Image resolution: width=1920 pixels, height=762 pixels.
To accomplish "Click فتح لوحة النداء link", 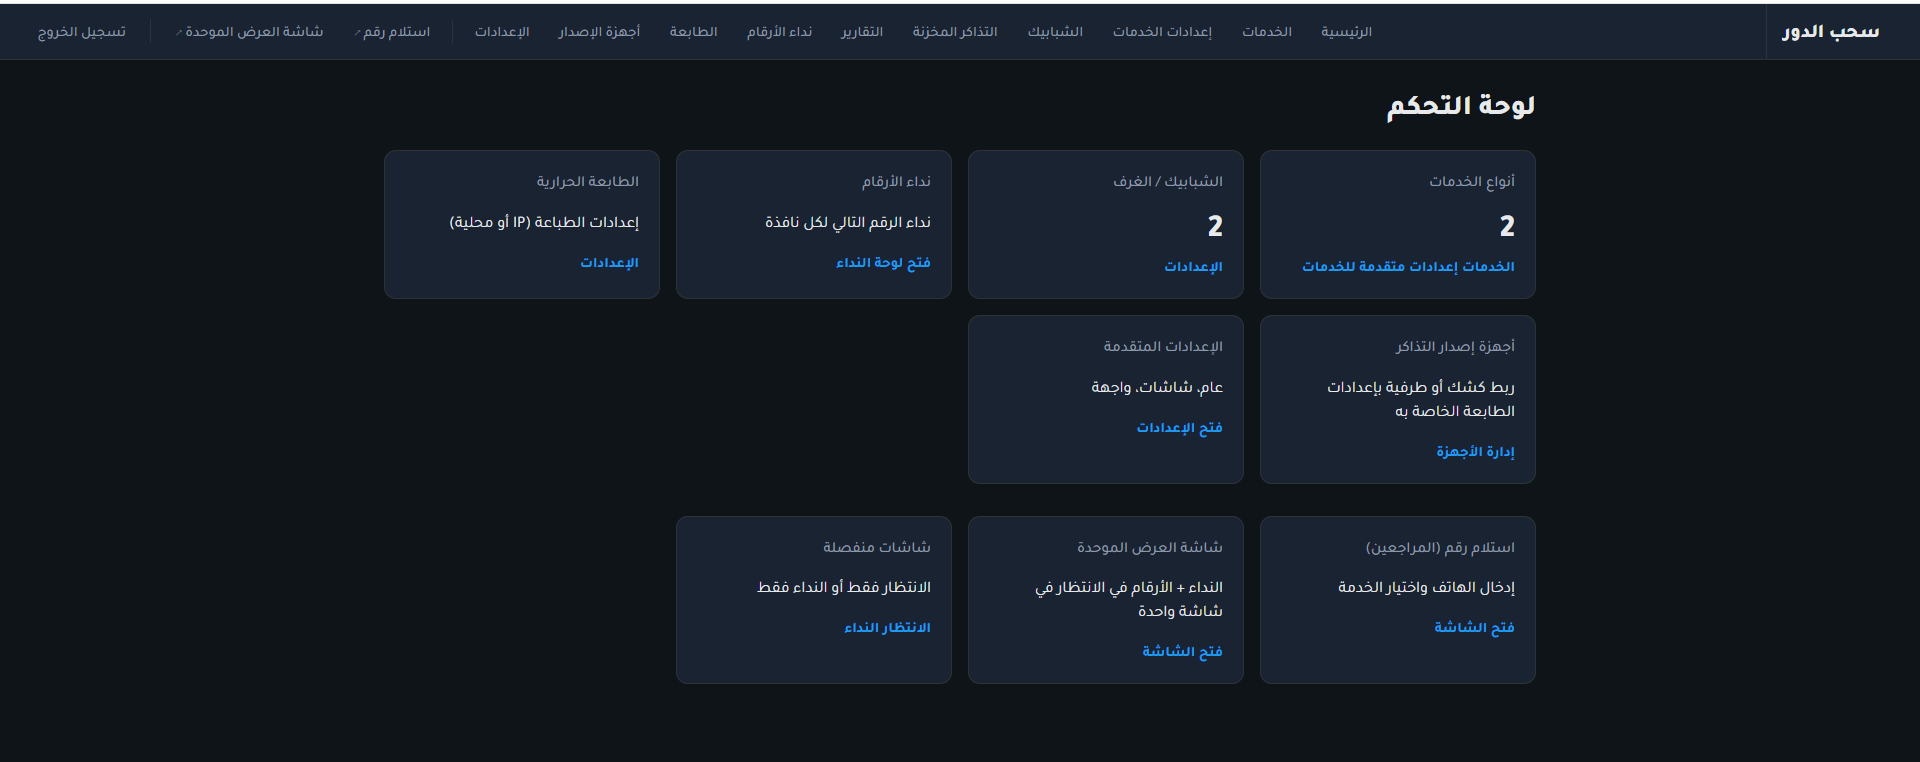I will [883, 263].
